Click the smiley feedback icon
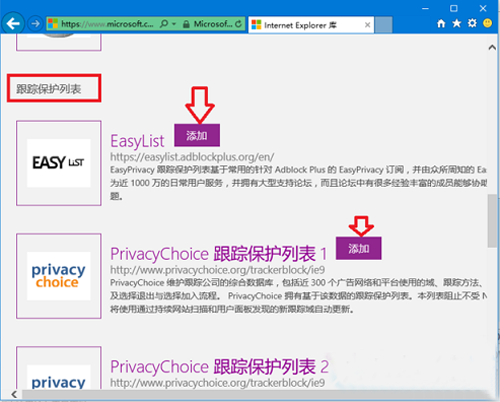The height and width of the screenshot is (402, 500). [x=487, y=23]
